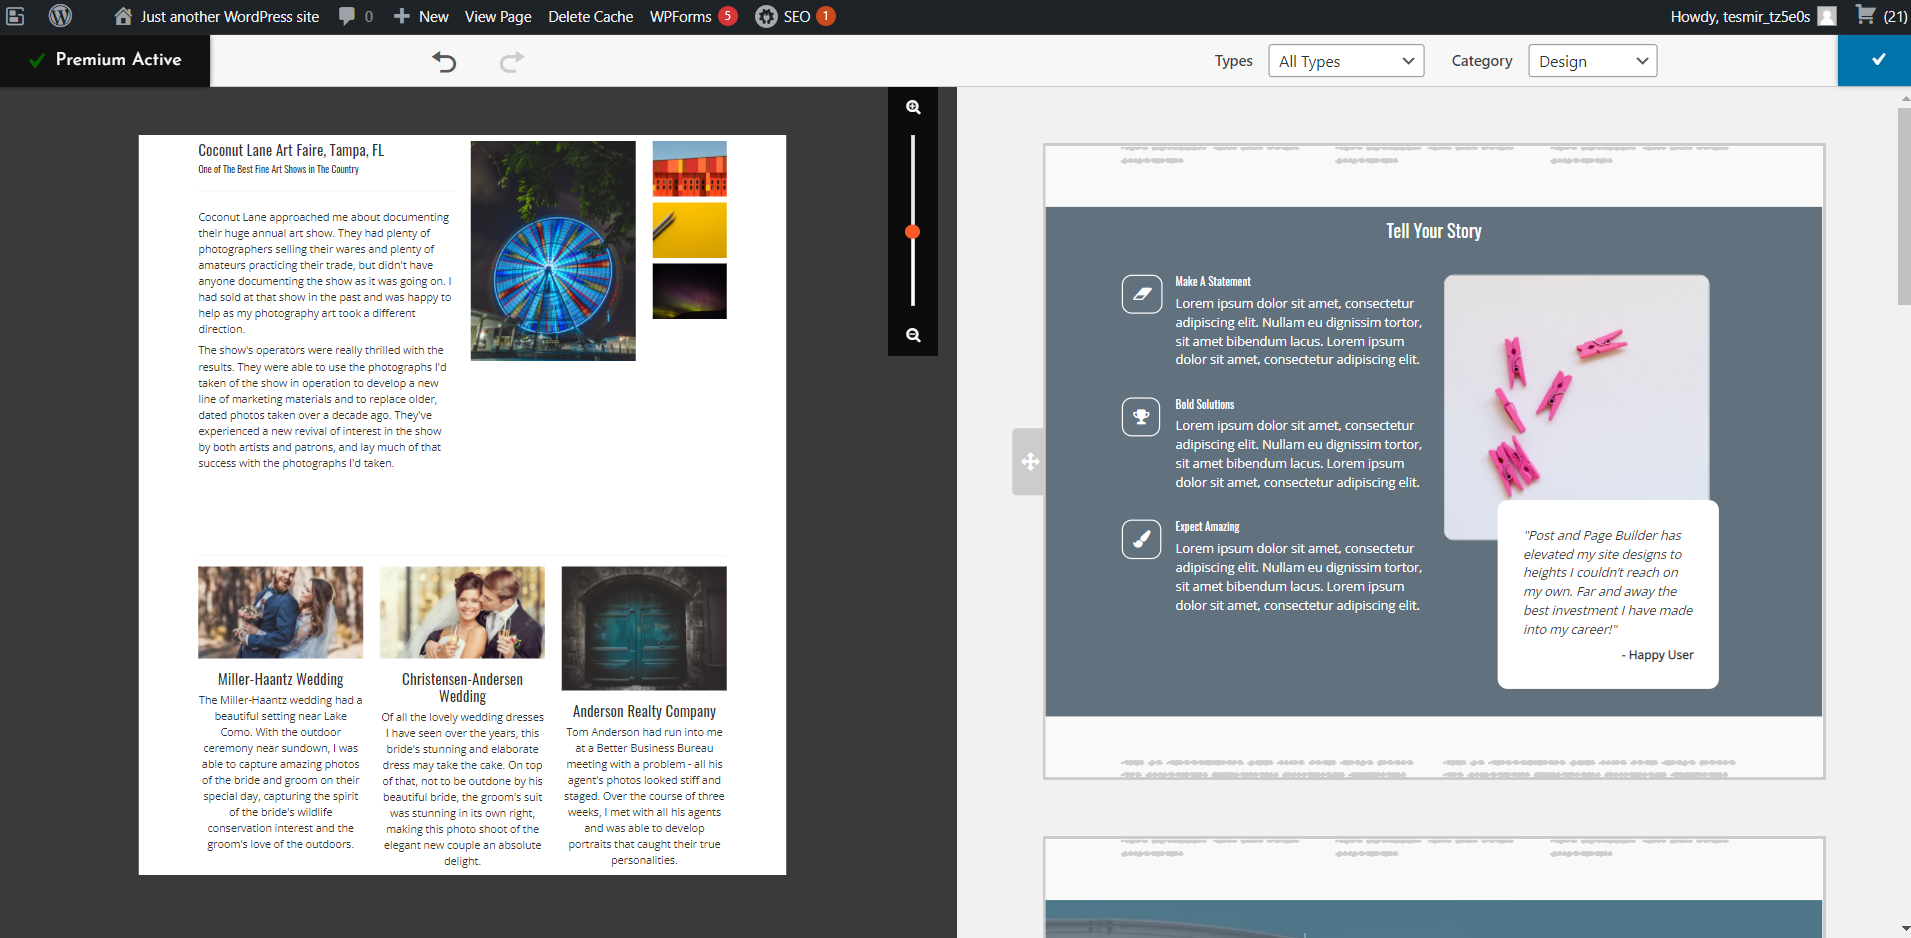
Task: Click the Premium Active button
Action: click(x=105, y=60)
